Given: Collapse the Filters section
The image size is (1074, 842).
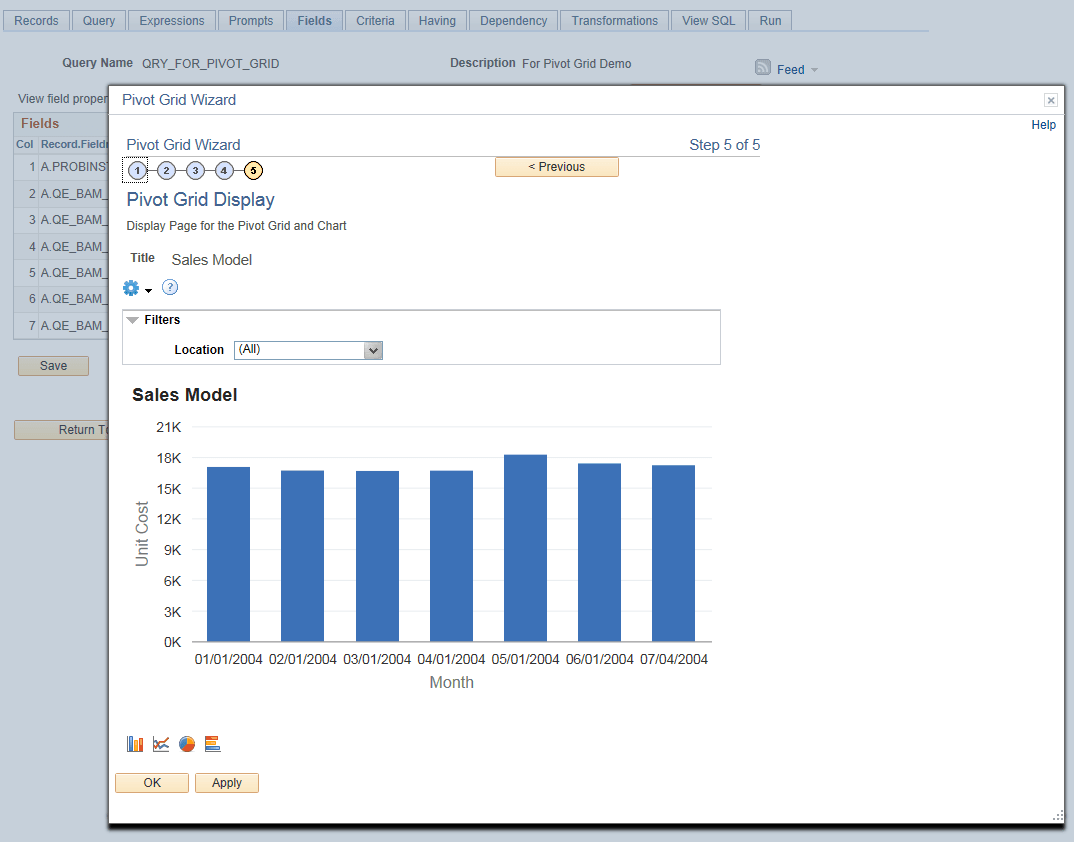Looking at the screenshot, I should (133, 319).
